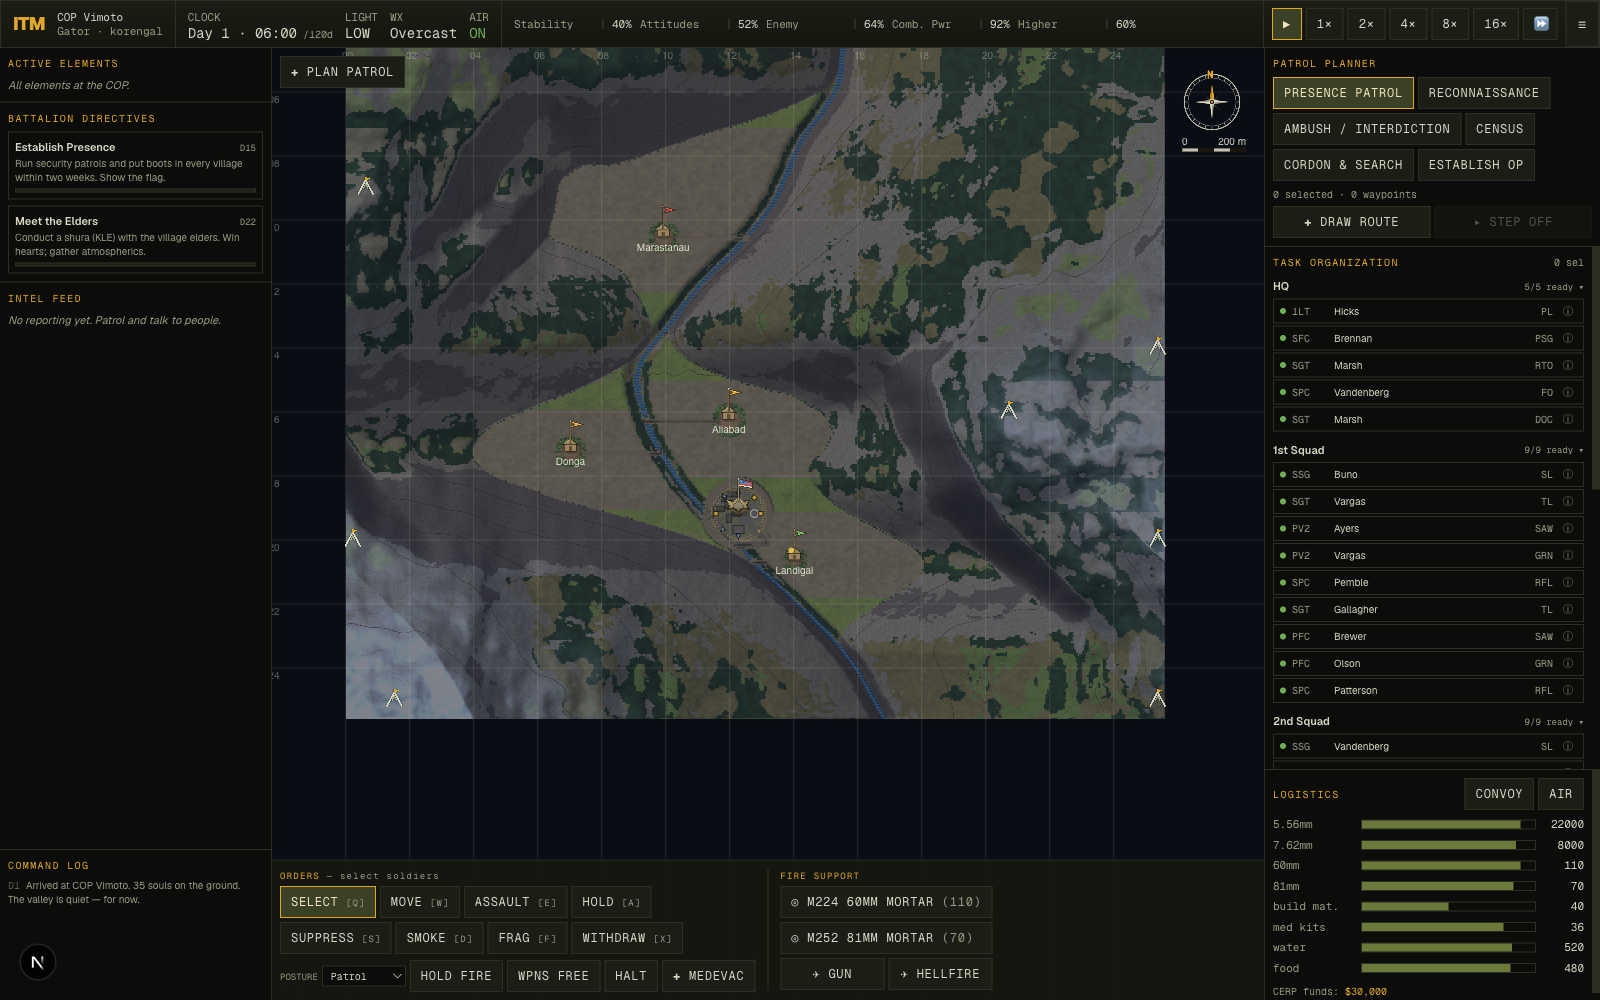Viewport: 1600px width, 1000px height.
Task: Choose the Reconnaissance patrol type
Action: [x=1484, y=93]
